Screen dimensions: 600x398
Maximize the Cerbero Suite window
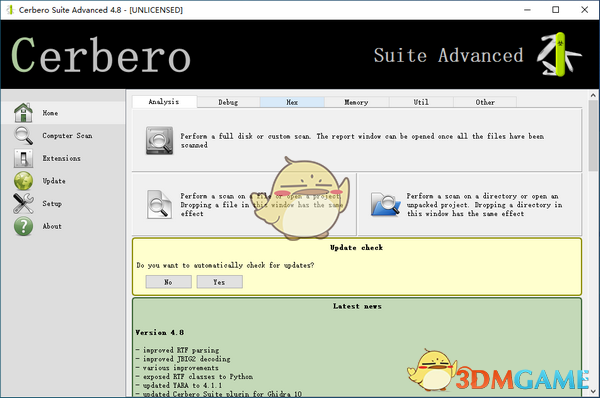coord(556,10)
